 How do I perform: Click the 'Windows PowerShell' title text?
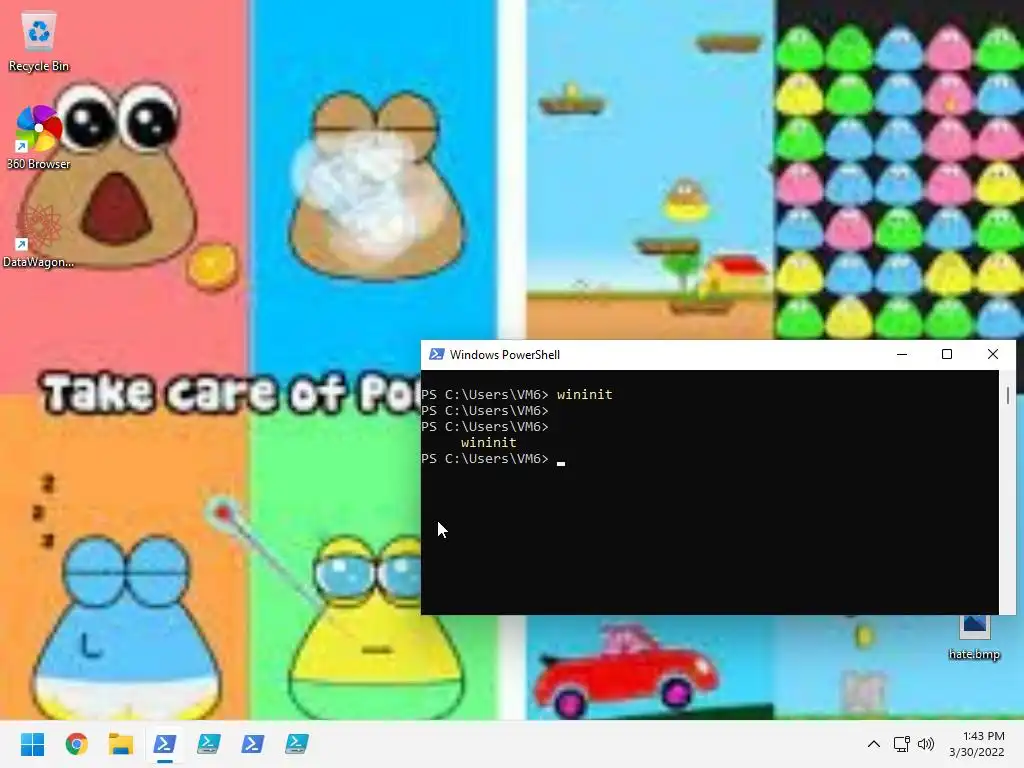click(x=505, y=355)
